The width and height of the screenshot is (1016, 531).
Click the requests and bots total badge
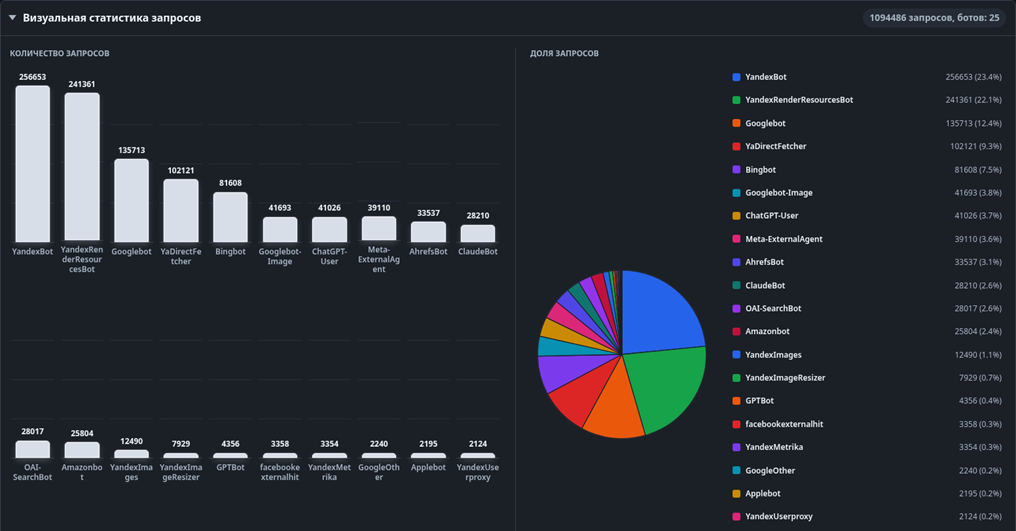[934, 18]
